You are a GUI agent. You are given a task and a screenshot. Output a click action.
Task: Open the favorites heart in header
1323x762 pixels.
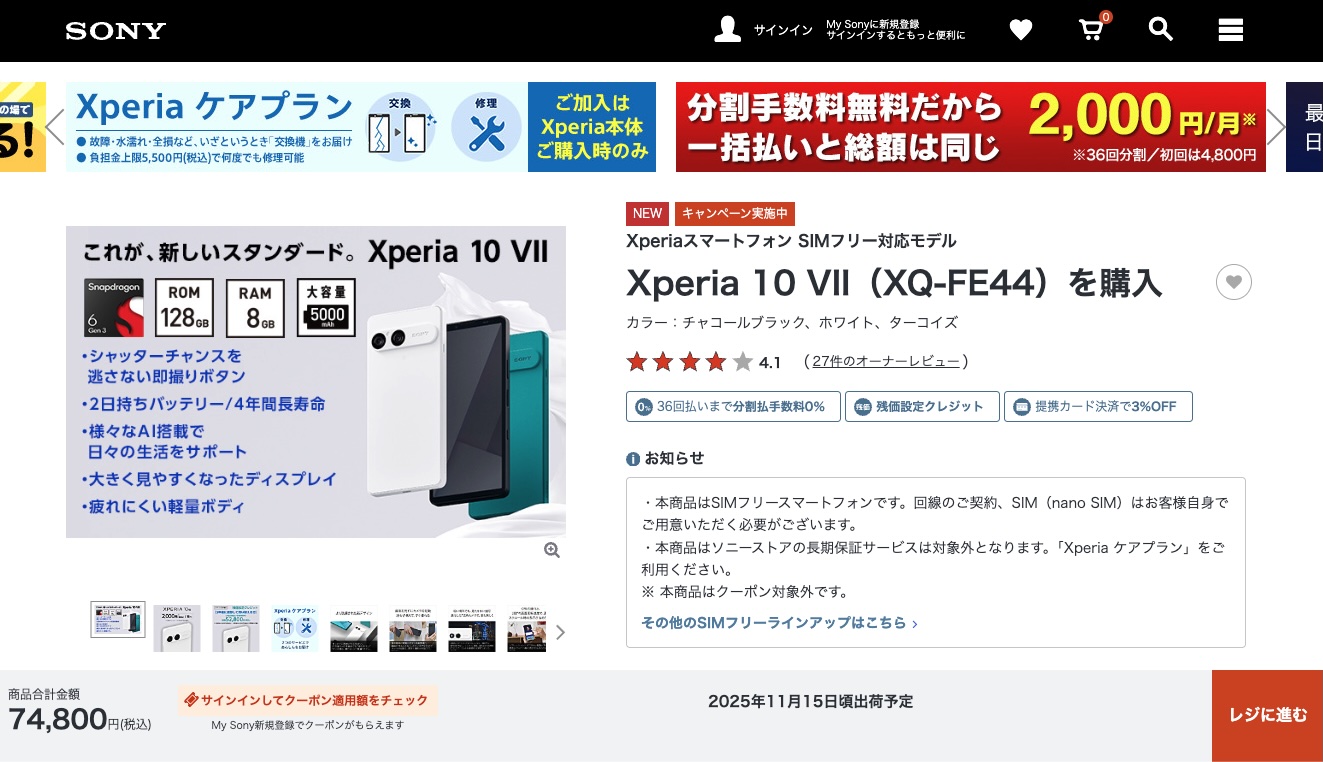tap(1020, 30)
